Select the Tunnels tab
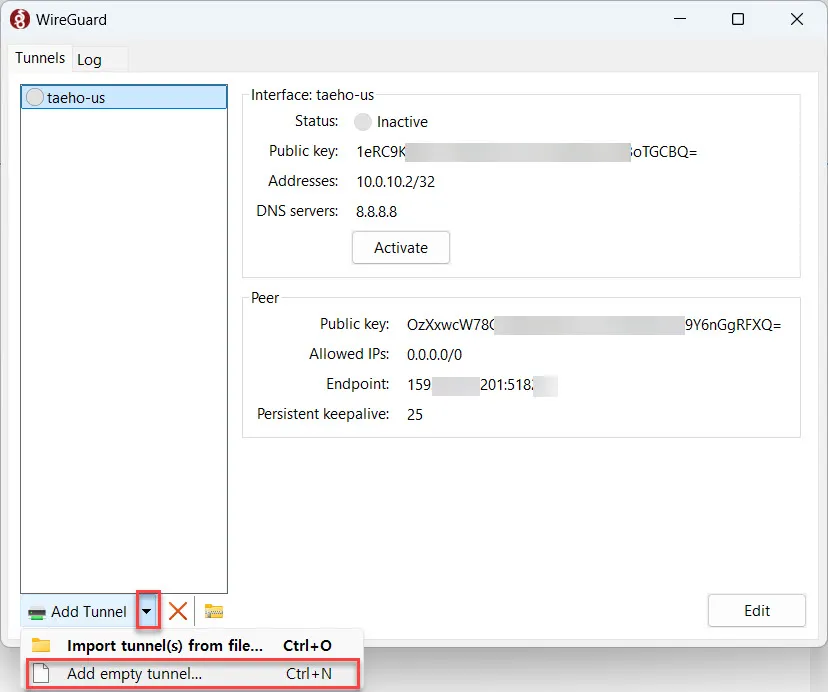The image size is (828, 692). 40,58
